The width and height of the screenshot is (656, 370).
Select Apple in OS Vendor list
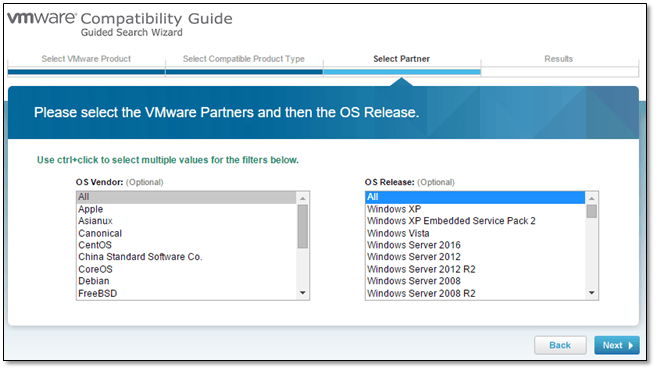tap(187, 209)
